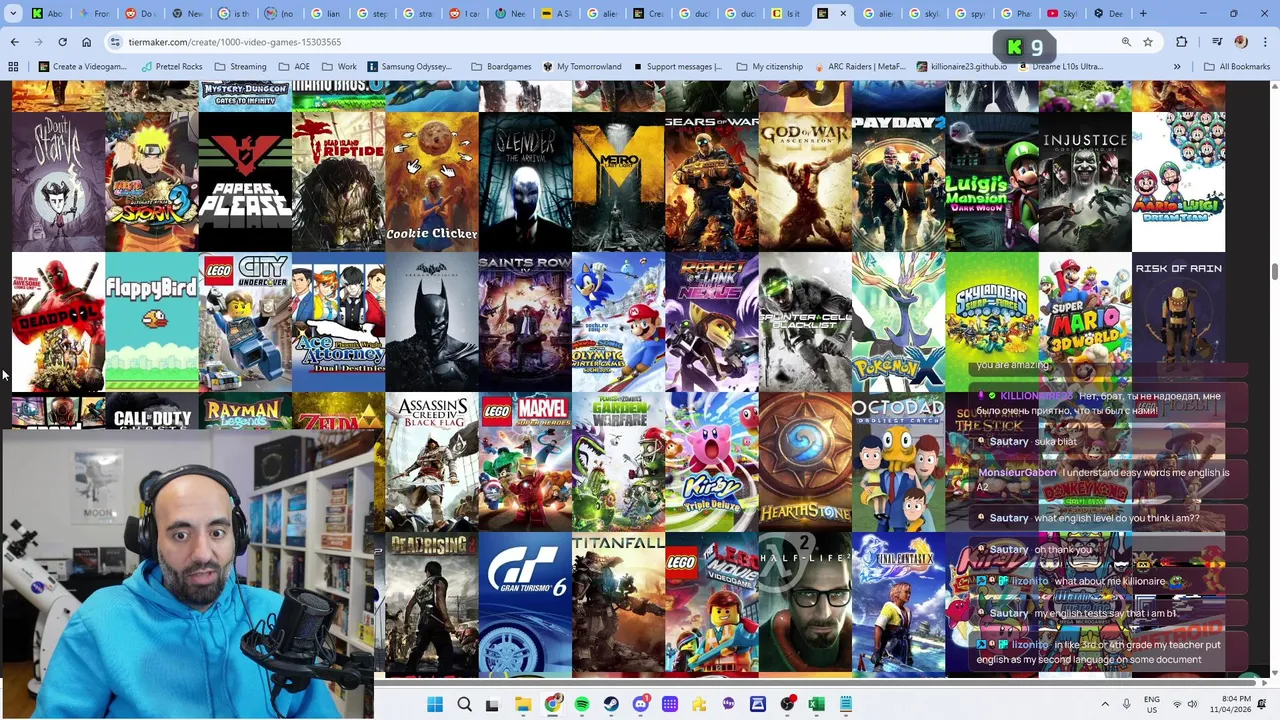Select the Pokémon X cover

pyautogui.click(x=898, y=322)
